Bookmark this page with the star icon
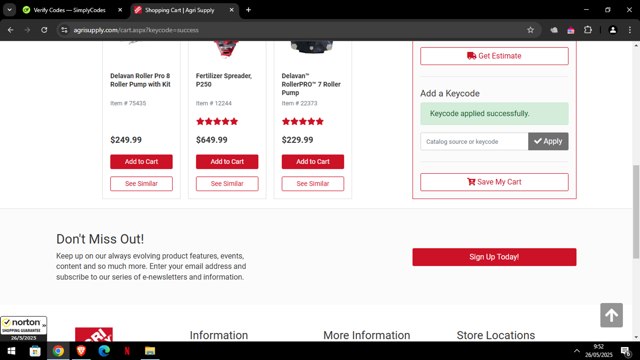This screenshot has height=360, width=640. click(x=530, y=30)
